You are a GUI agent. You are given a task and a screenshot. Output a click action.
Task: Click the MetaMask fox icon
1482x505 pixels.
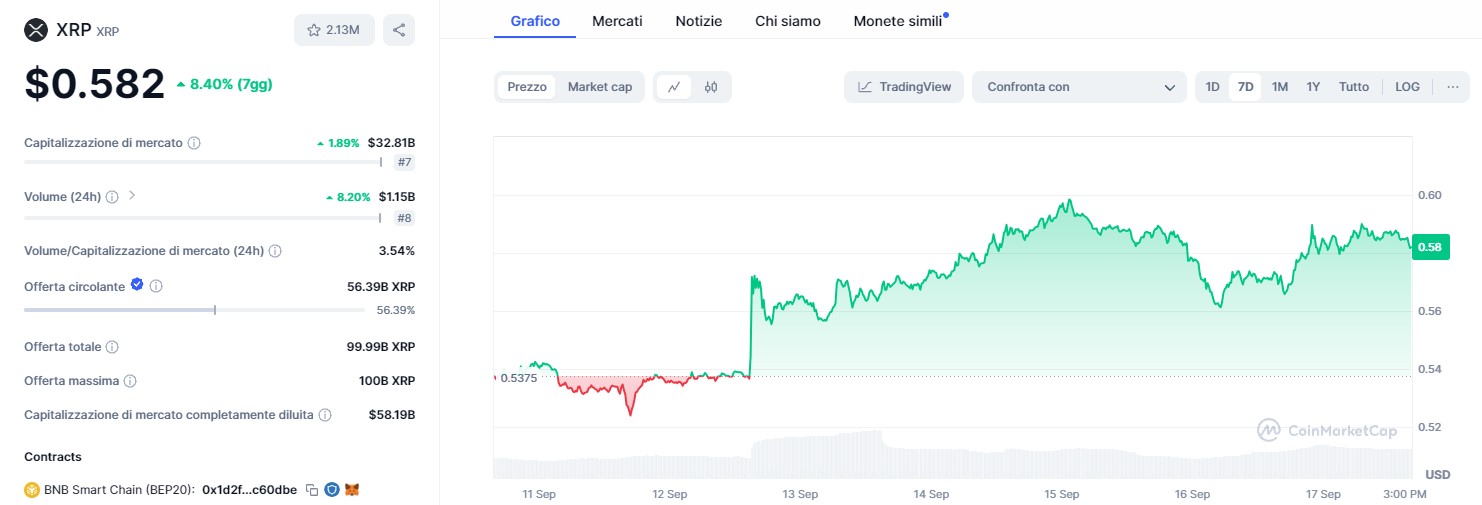(x=352, y=490)
